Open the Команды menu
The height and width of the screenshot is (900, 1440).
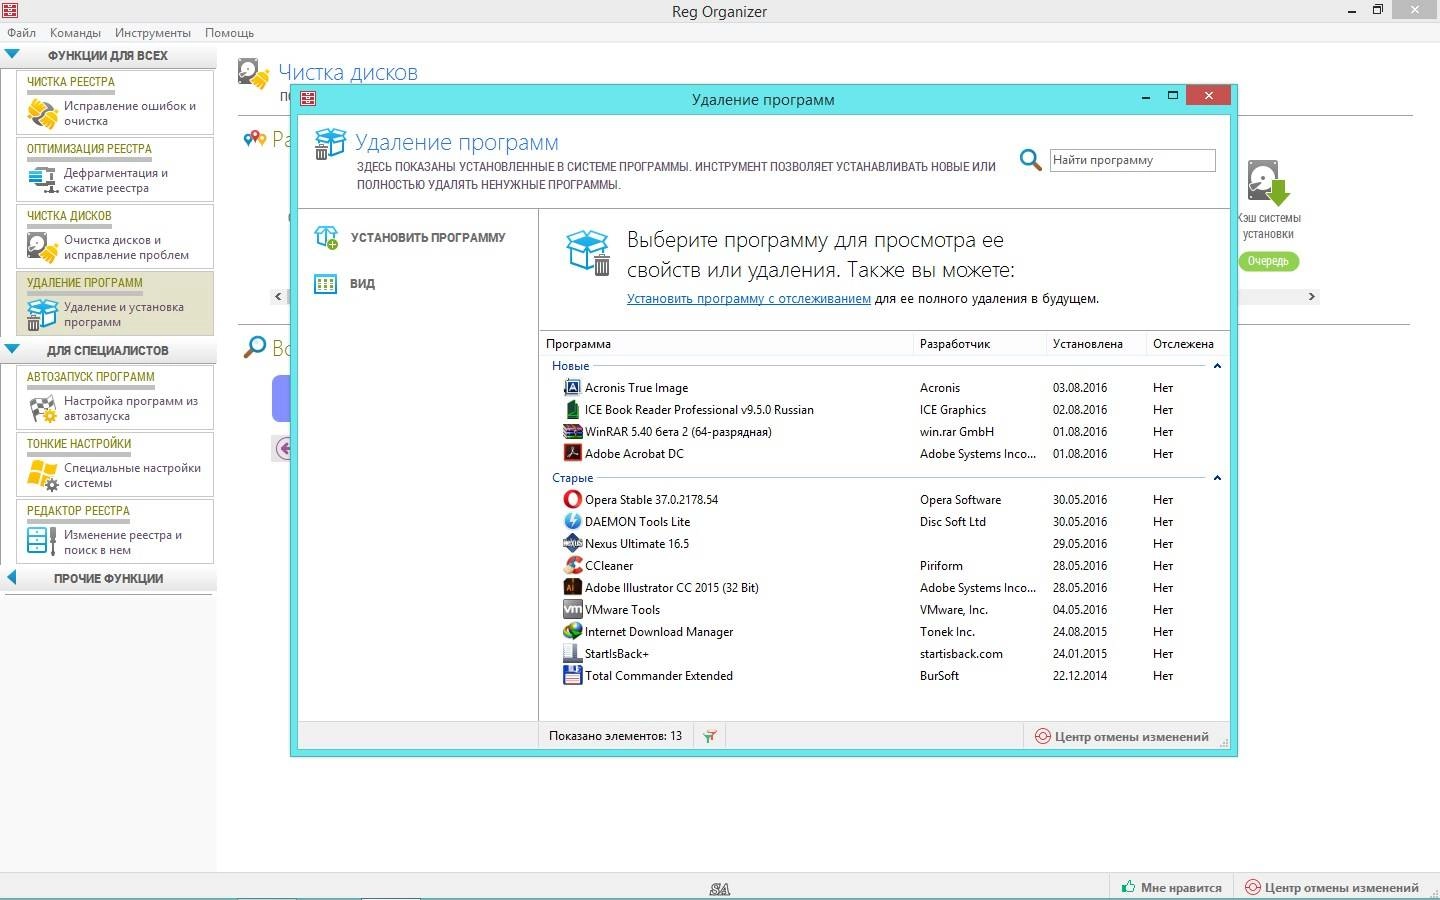[x=75, y=33]
